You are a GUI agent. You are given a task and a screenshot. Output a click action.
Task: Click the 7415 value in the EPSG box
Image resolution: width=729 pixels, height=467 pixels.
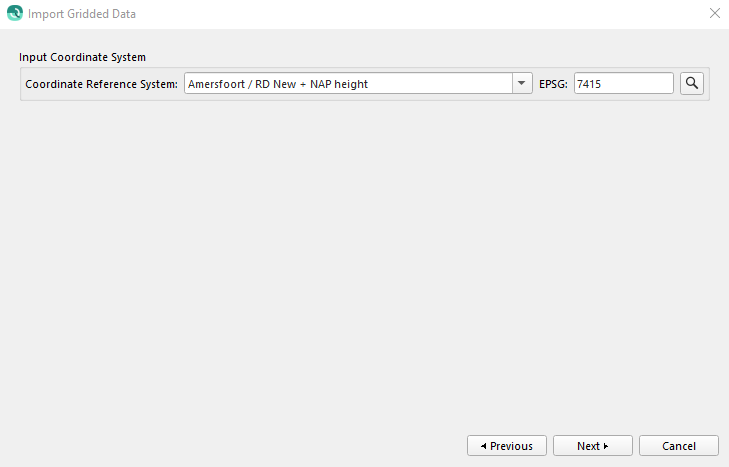[x=590, y=84]
